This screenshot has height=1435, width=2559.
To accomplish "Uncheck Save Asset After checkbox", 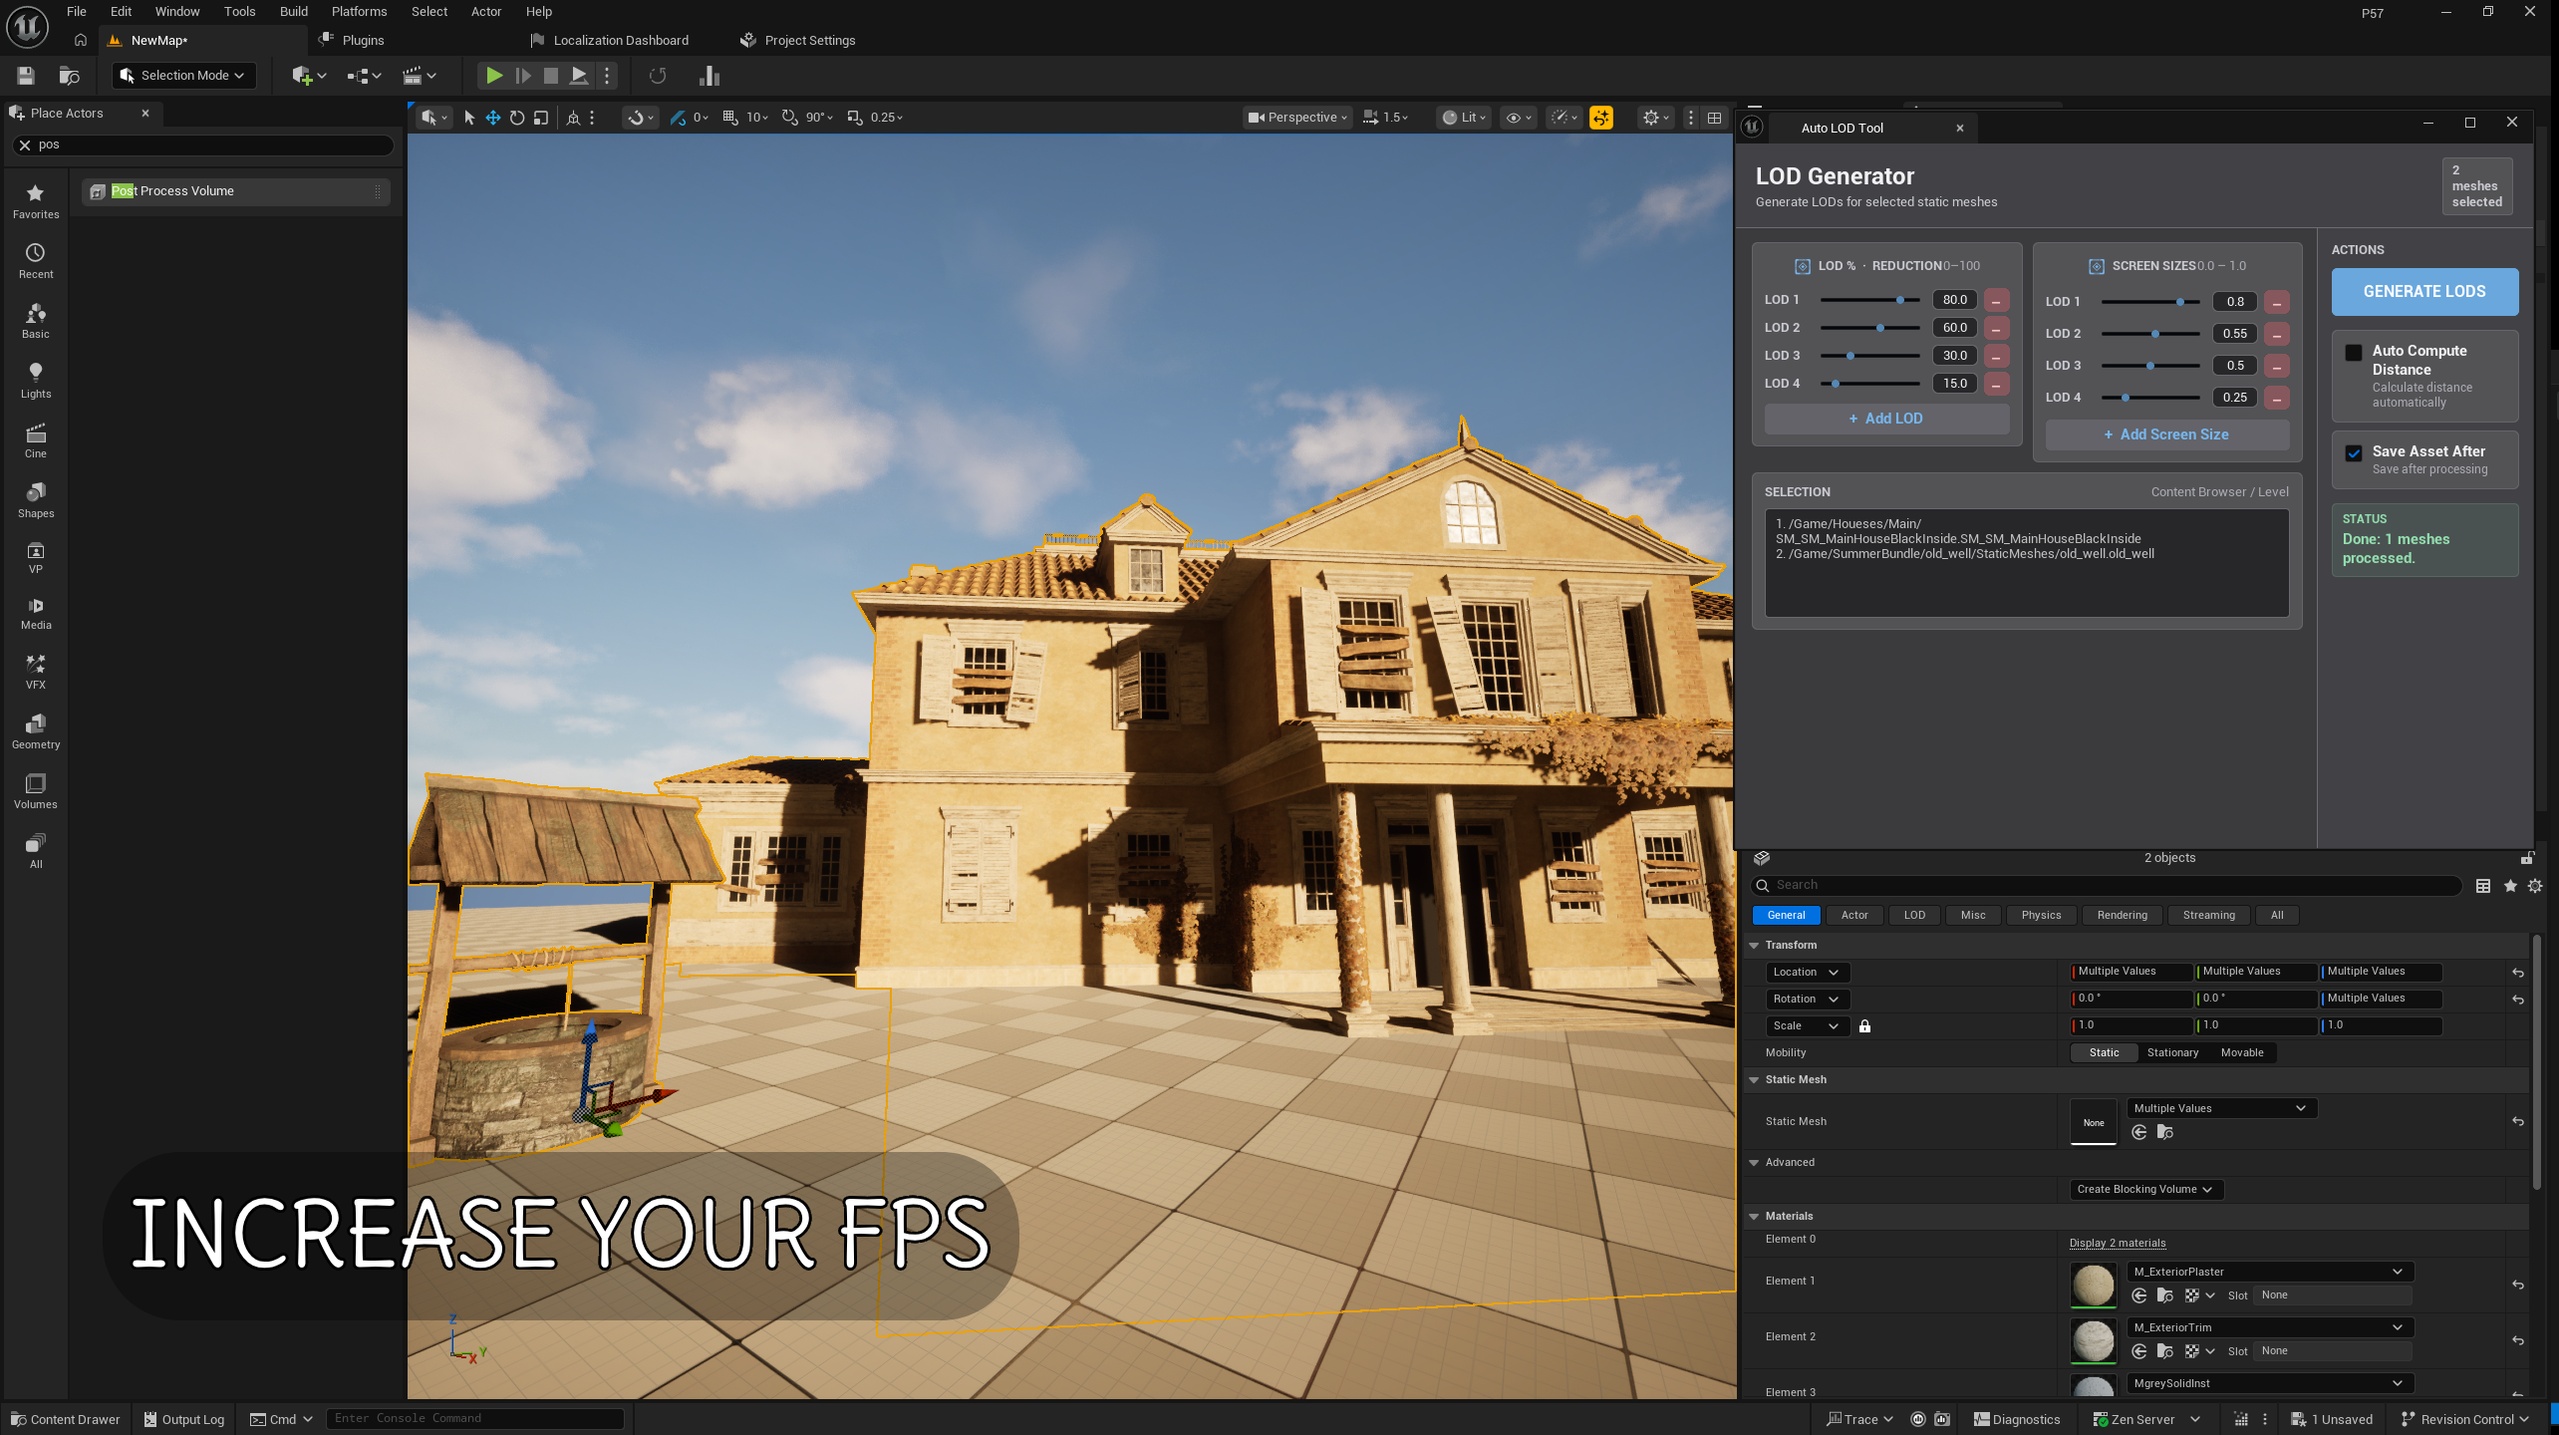I will (x=2353, y=453).
